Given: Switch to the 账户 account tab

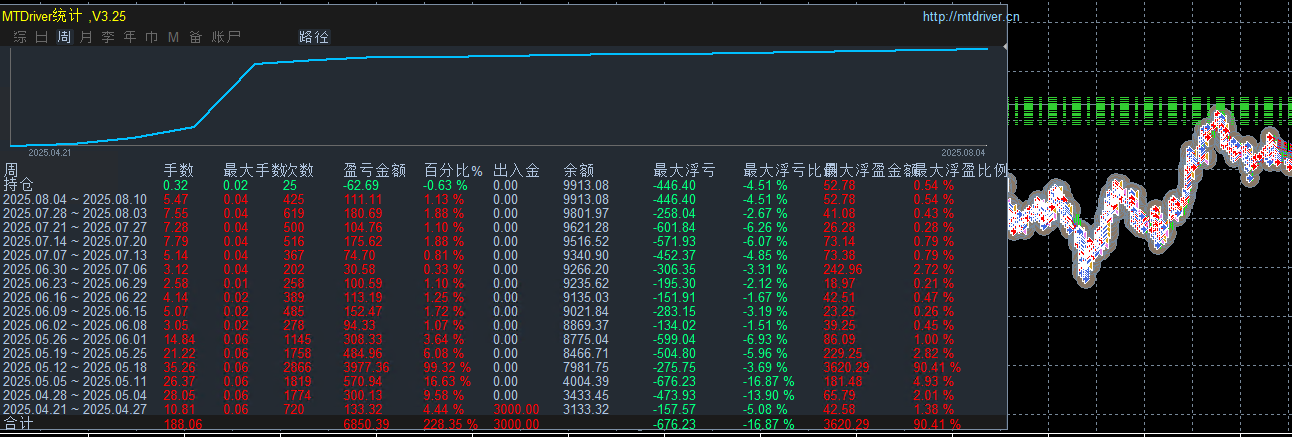Looking at the screenshot, I should click(x=226, y=37).
